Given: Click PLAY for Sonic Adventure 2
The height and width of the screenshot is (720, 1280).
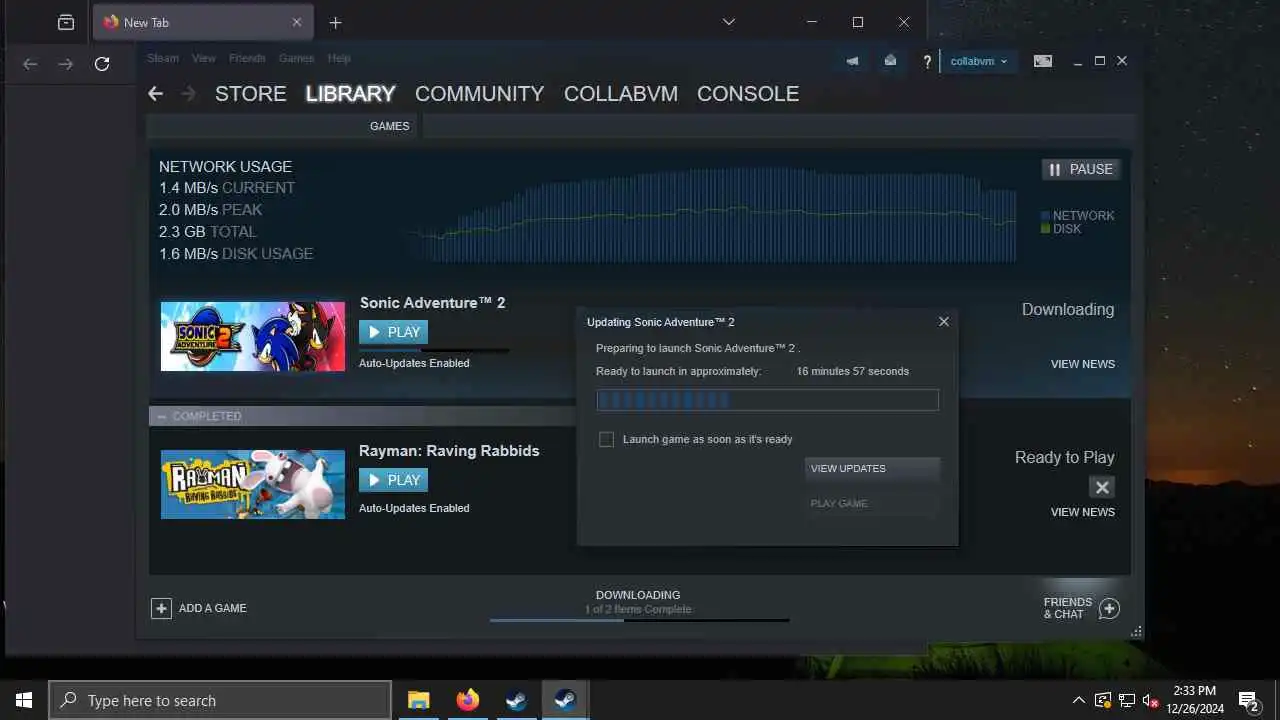Looking at the screenshot, I should click(x=393, y=332).
